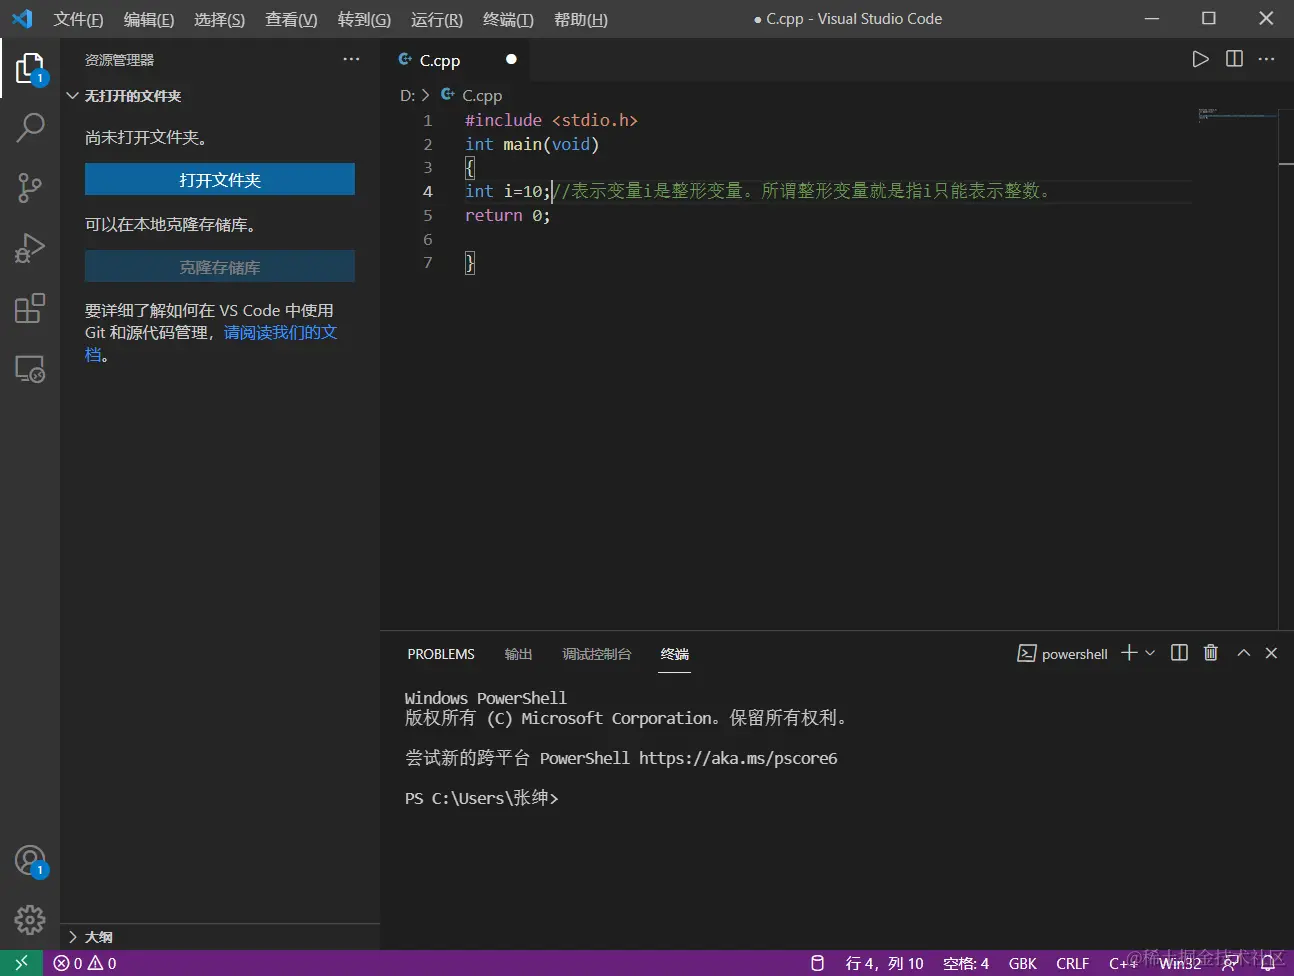Click the unsaved dot on C.cpp tab
This screenshot has height=976, width=1294.
pos(511,59)
